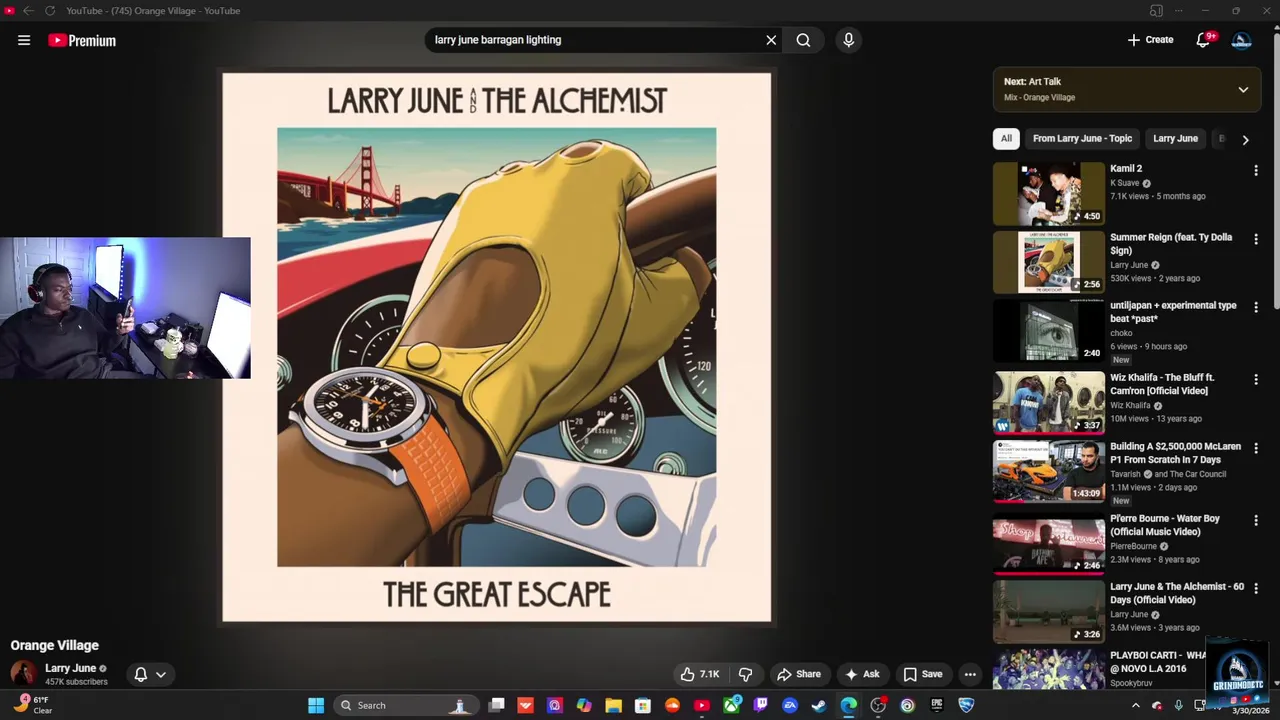Image resolution: width=1280 pixels, height=720 pixels.
Task: Open more options for Wiz Khalifa video
Action: pyautogui.click(x=1256, y=380)
